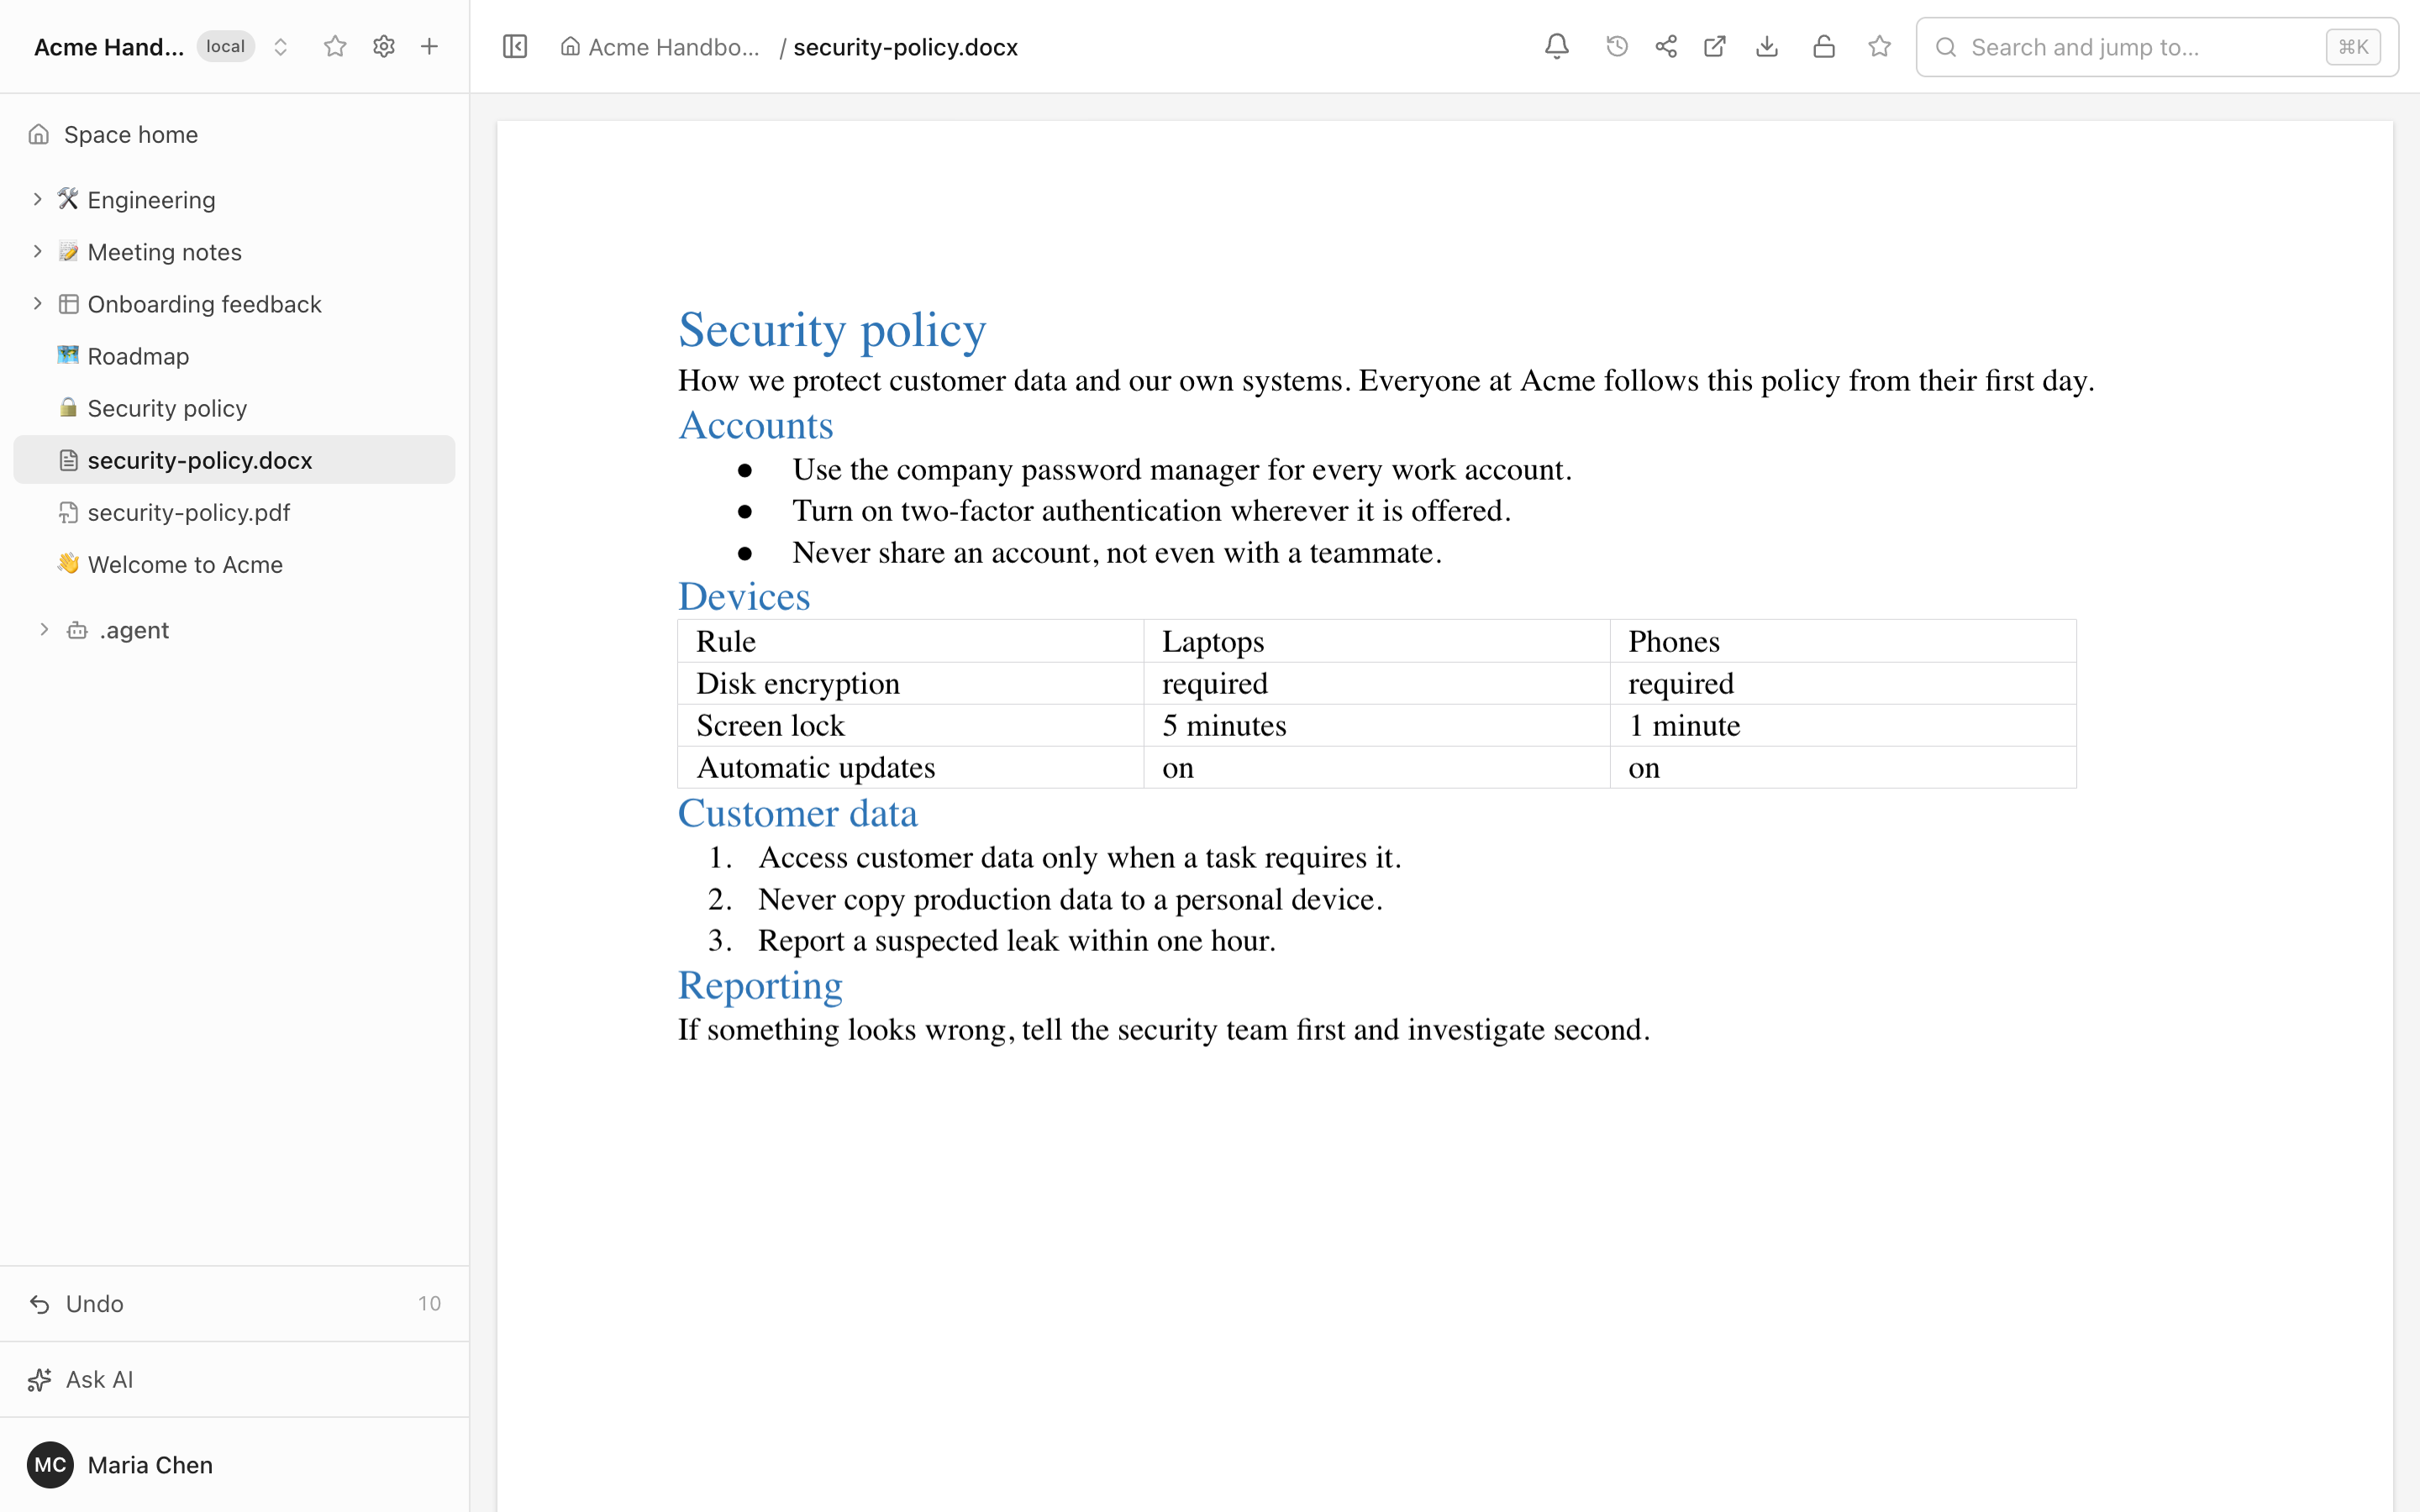Open the Security policy page

[234, 408]
